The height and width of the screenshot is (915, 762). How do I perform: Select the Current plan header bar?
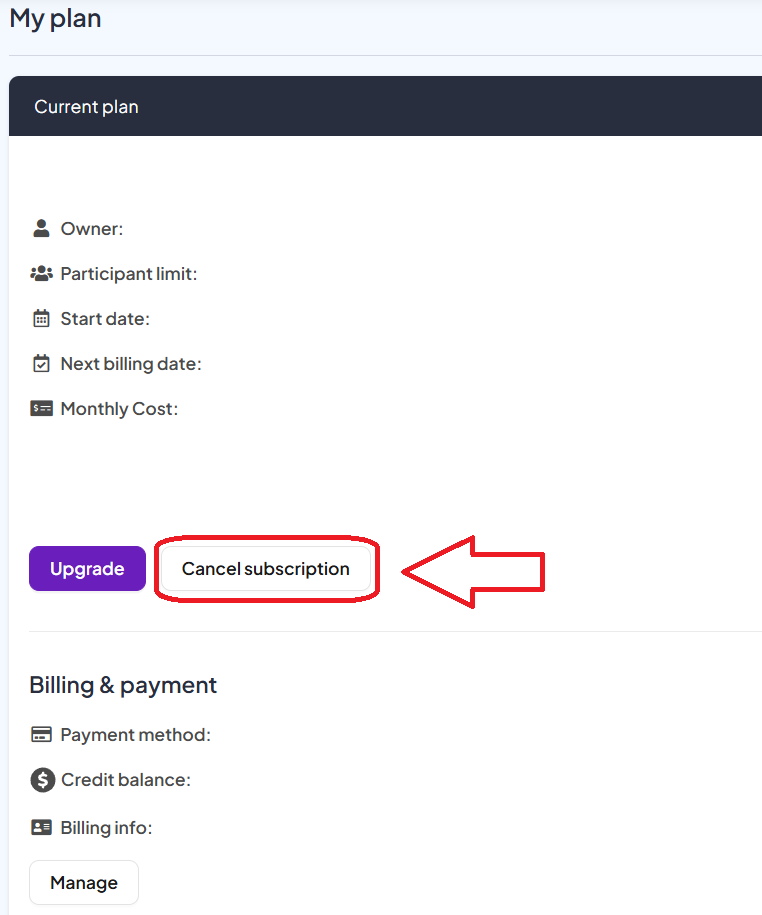click(385, 106)
